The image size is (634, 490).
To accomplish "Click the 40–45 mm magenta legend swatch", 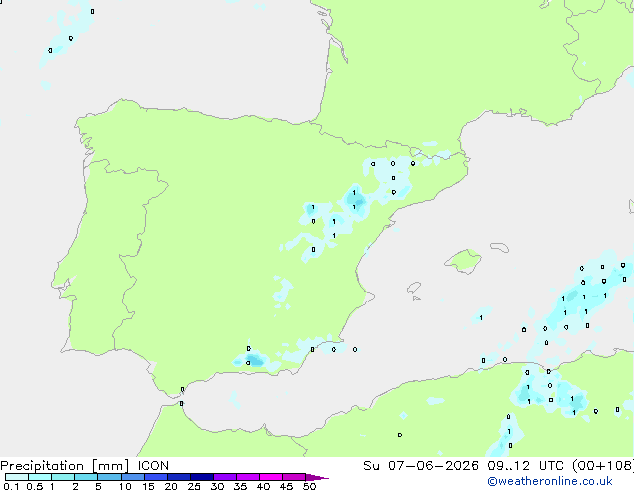I will (x=271, y=477).
